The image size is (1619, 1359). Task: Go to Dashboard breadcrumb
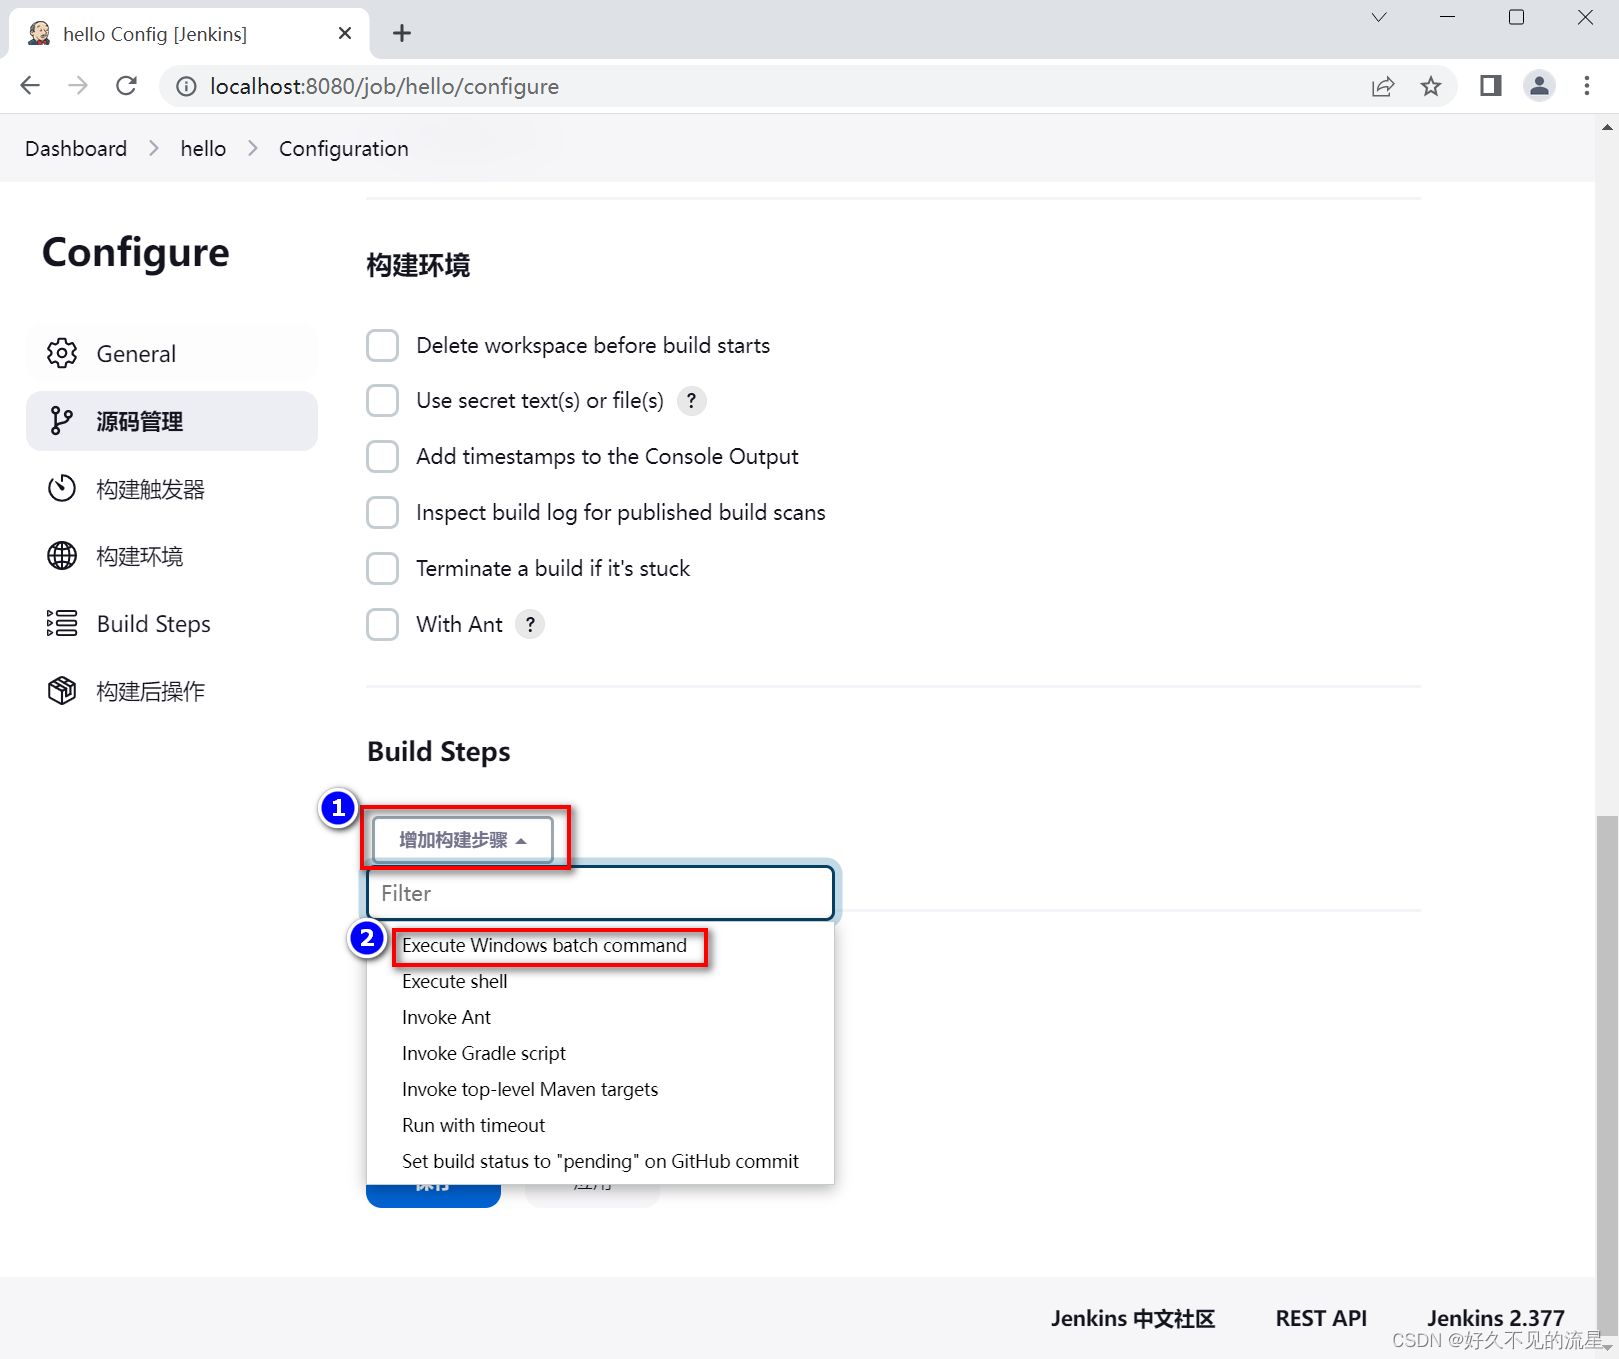coord(76,148)
